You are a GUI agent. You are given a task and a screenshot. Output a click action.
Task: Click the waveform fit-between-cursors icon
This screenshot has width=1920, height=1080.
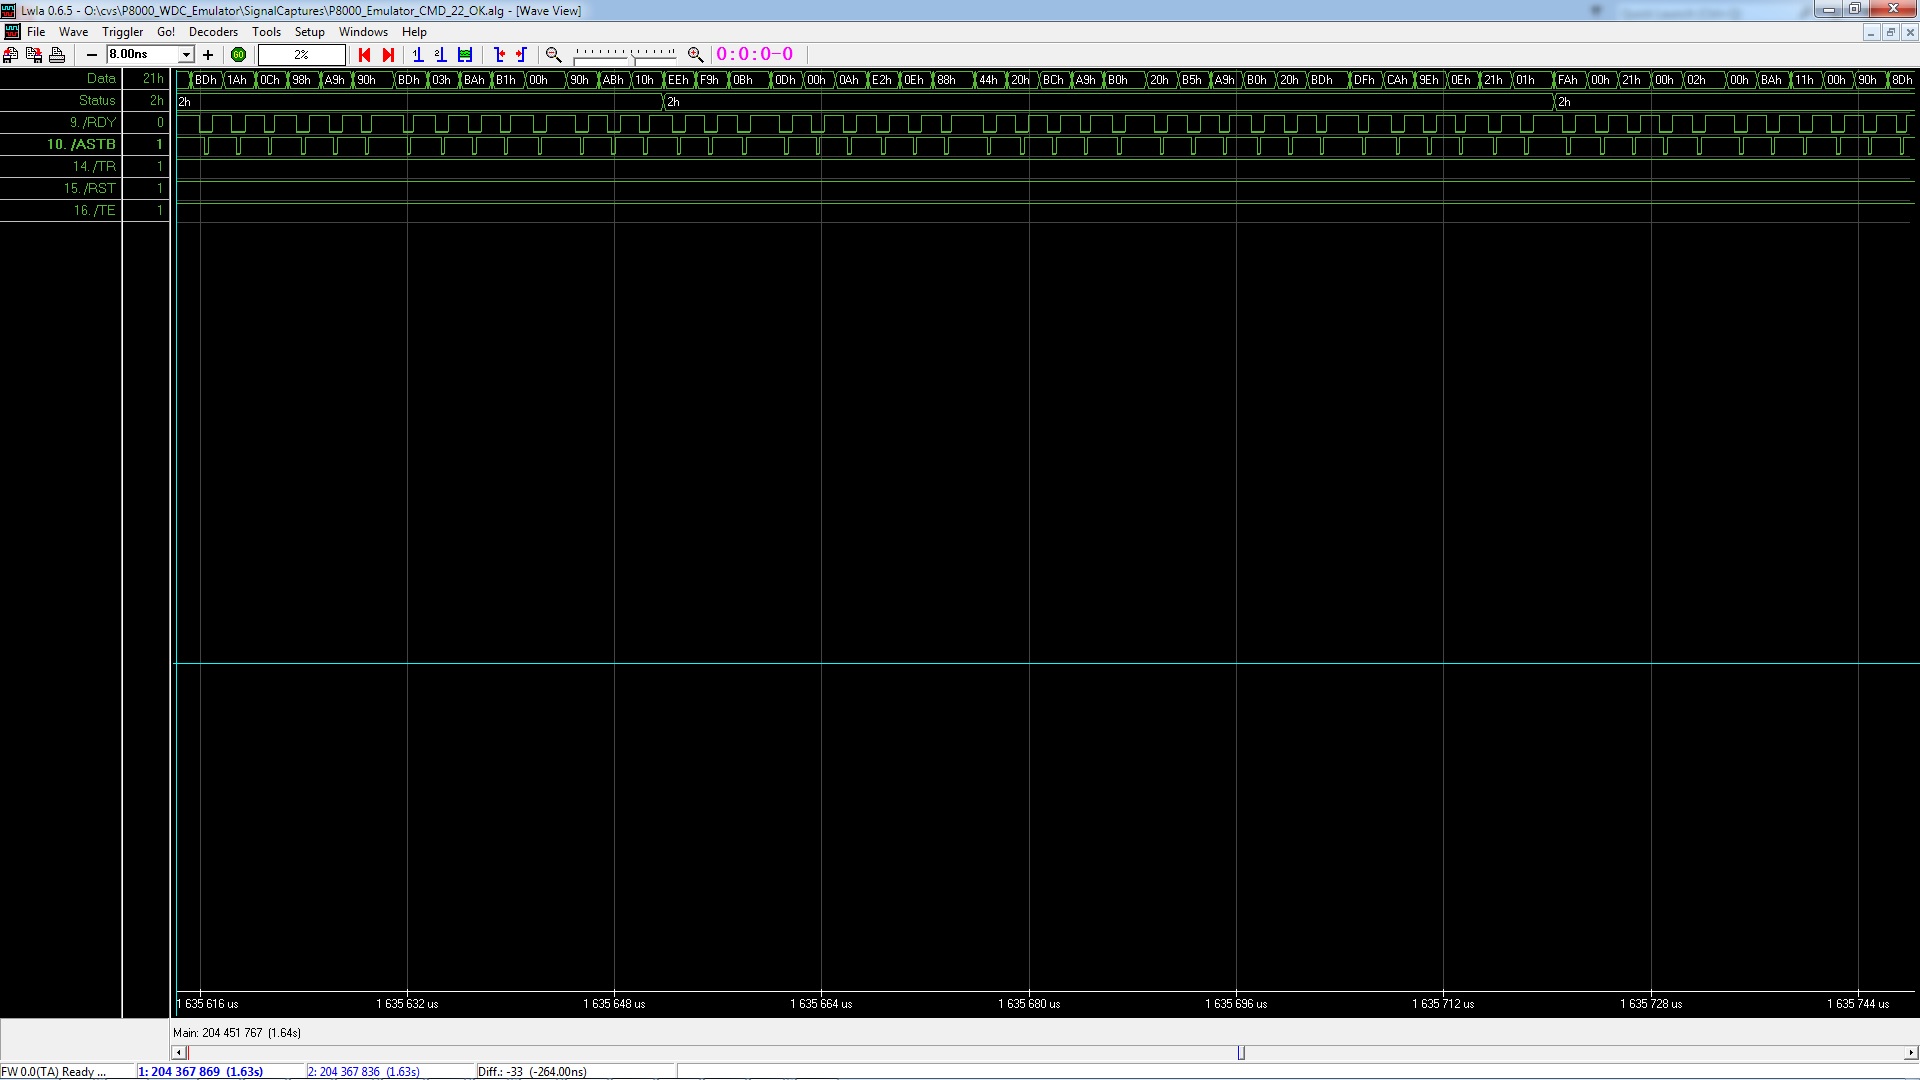465,55
